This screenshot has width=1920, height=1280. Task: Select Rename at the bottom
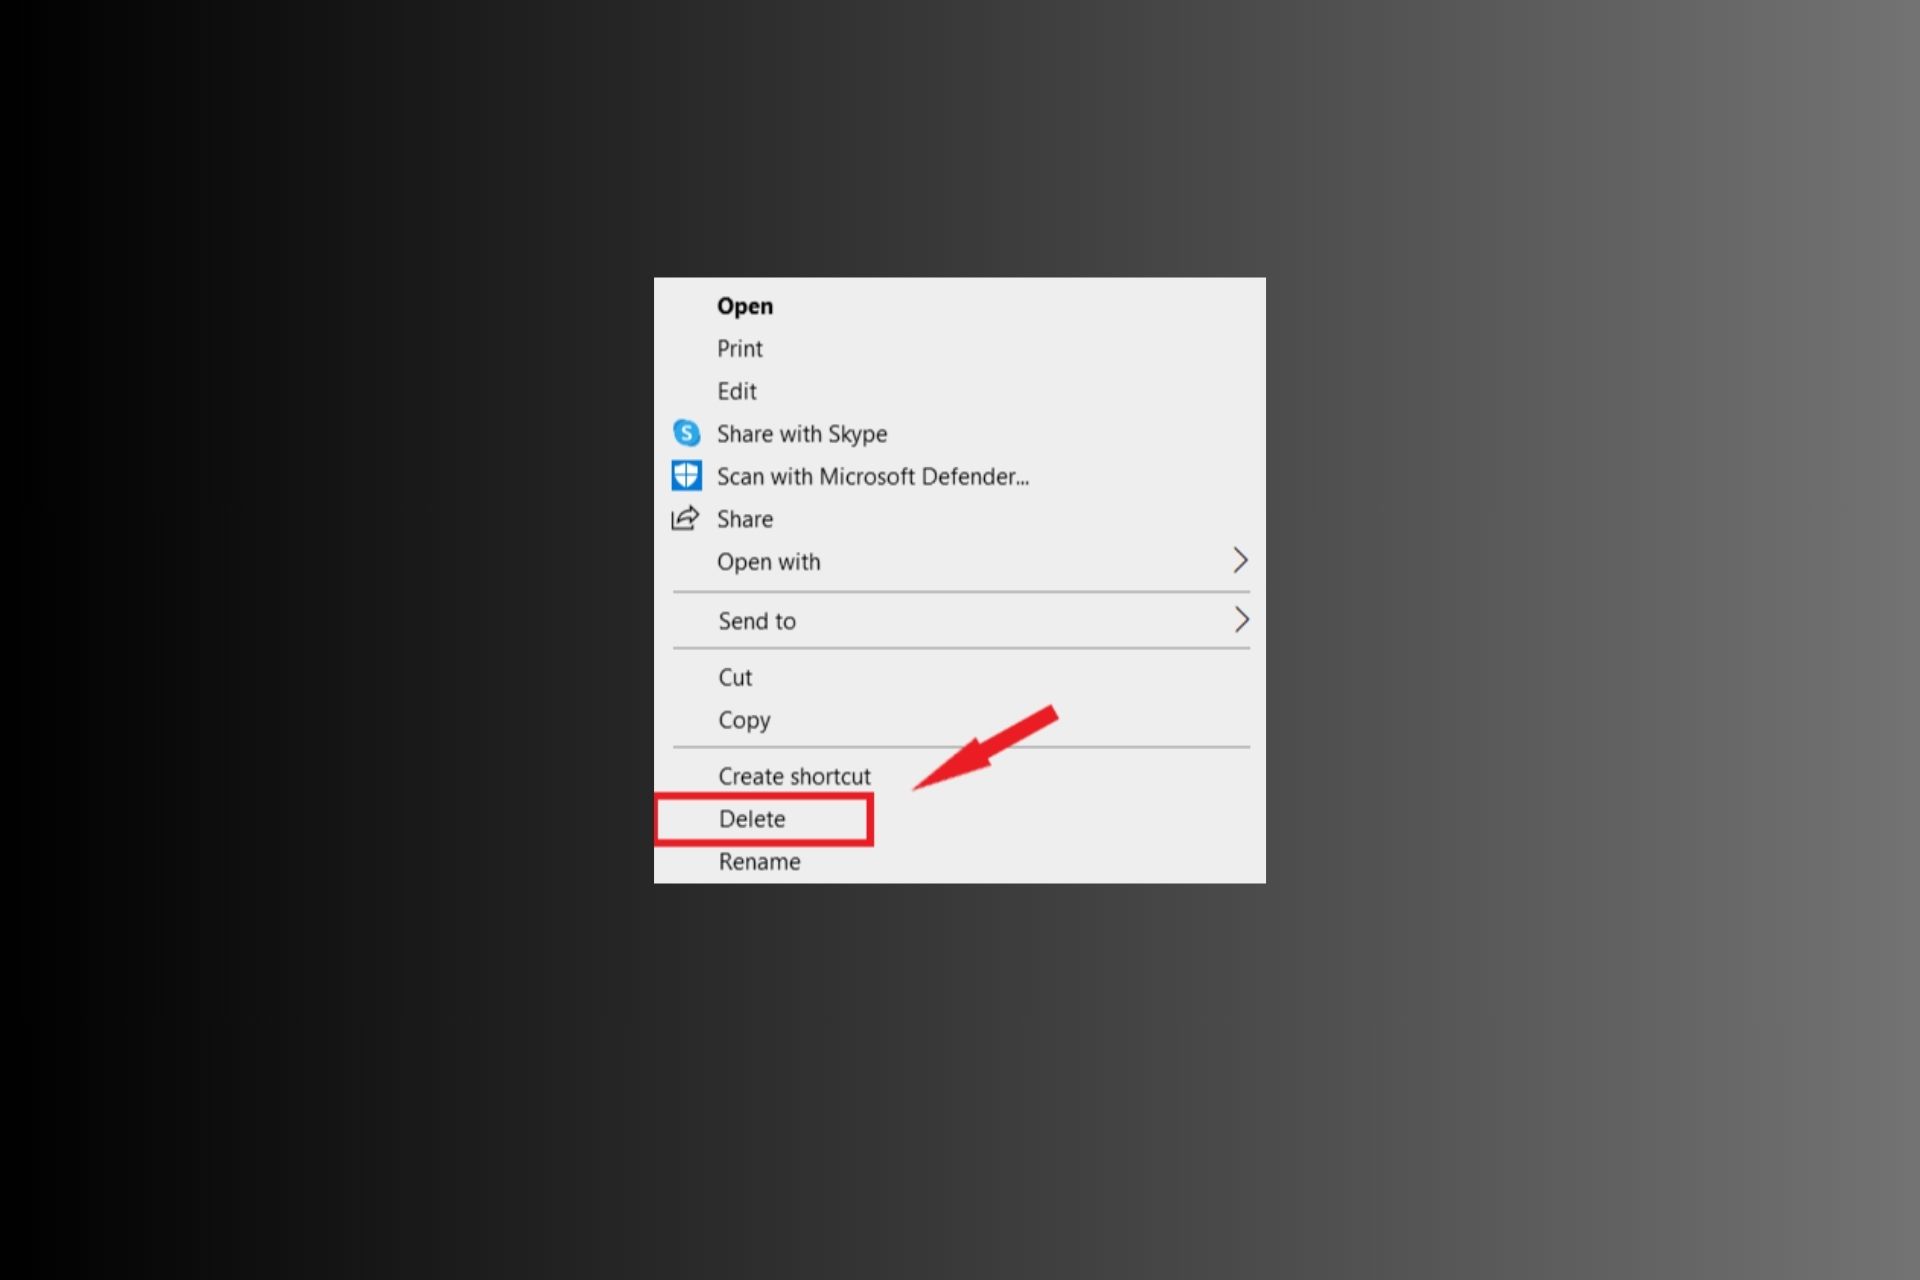759,861
